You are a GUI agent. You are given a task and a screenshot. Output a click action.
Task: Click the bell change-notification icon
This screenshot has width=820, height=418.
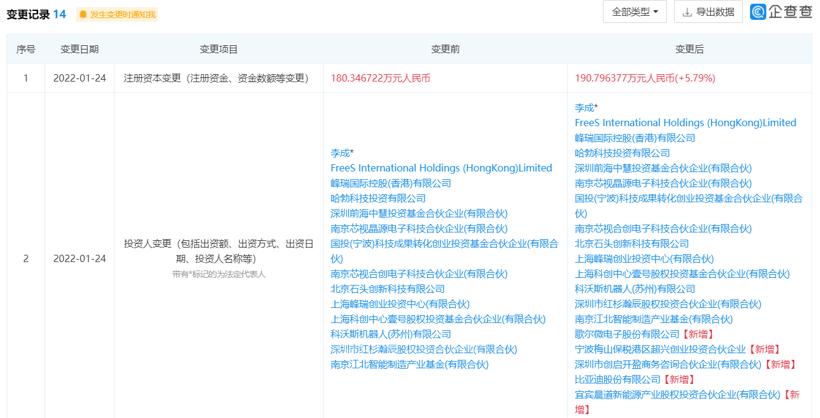click(x=83, y=15)
